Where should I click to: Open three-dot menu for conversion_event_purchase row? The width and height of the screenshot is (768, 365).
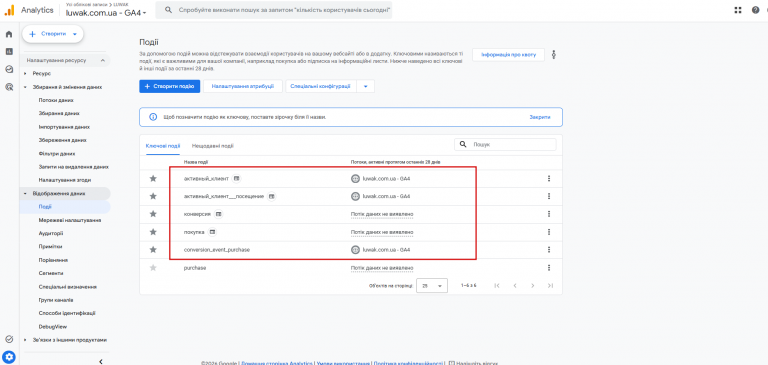[x=549, y=250]
